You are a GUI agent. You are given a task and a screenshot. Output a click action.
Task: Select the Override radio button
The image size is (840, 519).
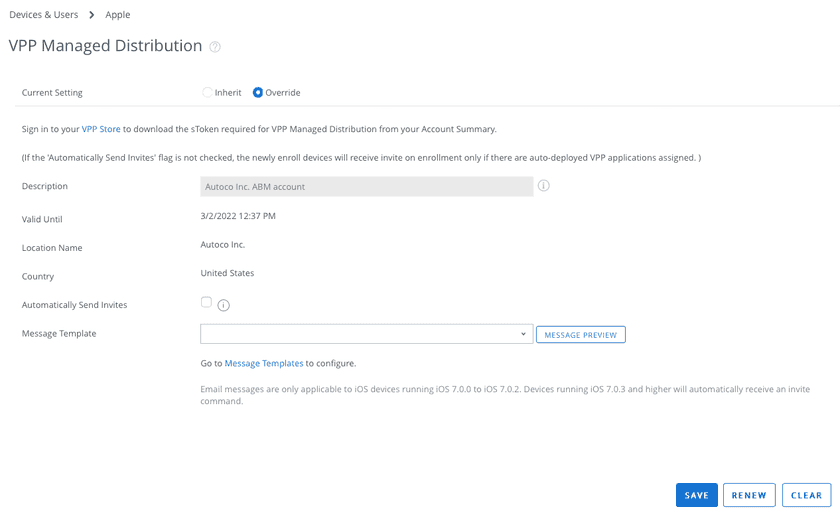(258, 93)
